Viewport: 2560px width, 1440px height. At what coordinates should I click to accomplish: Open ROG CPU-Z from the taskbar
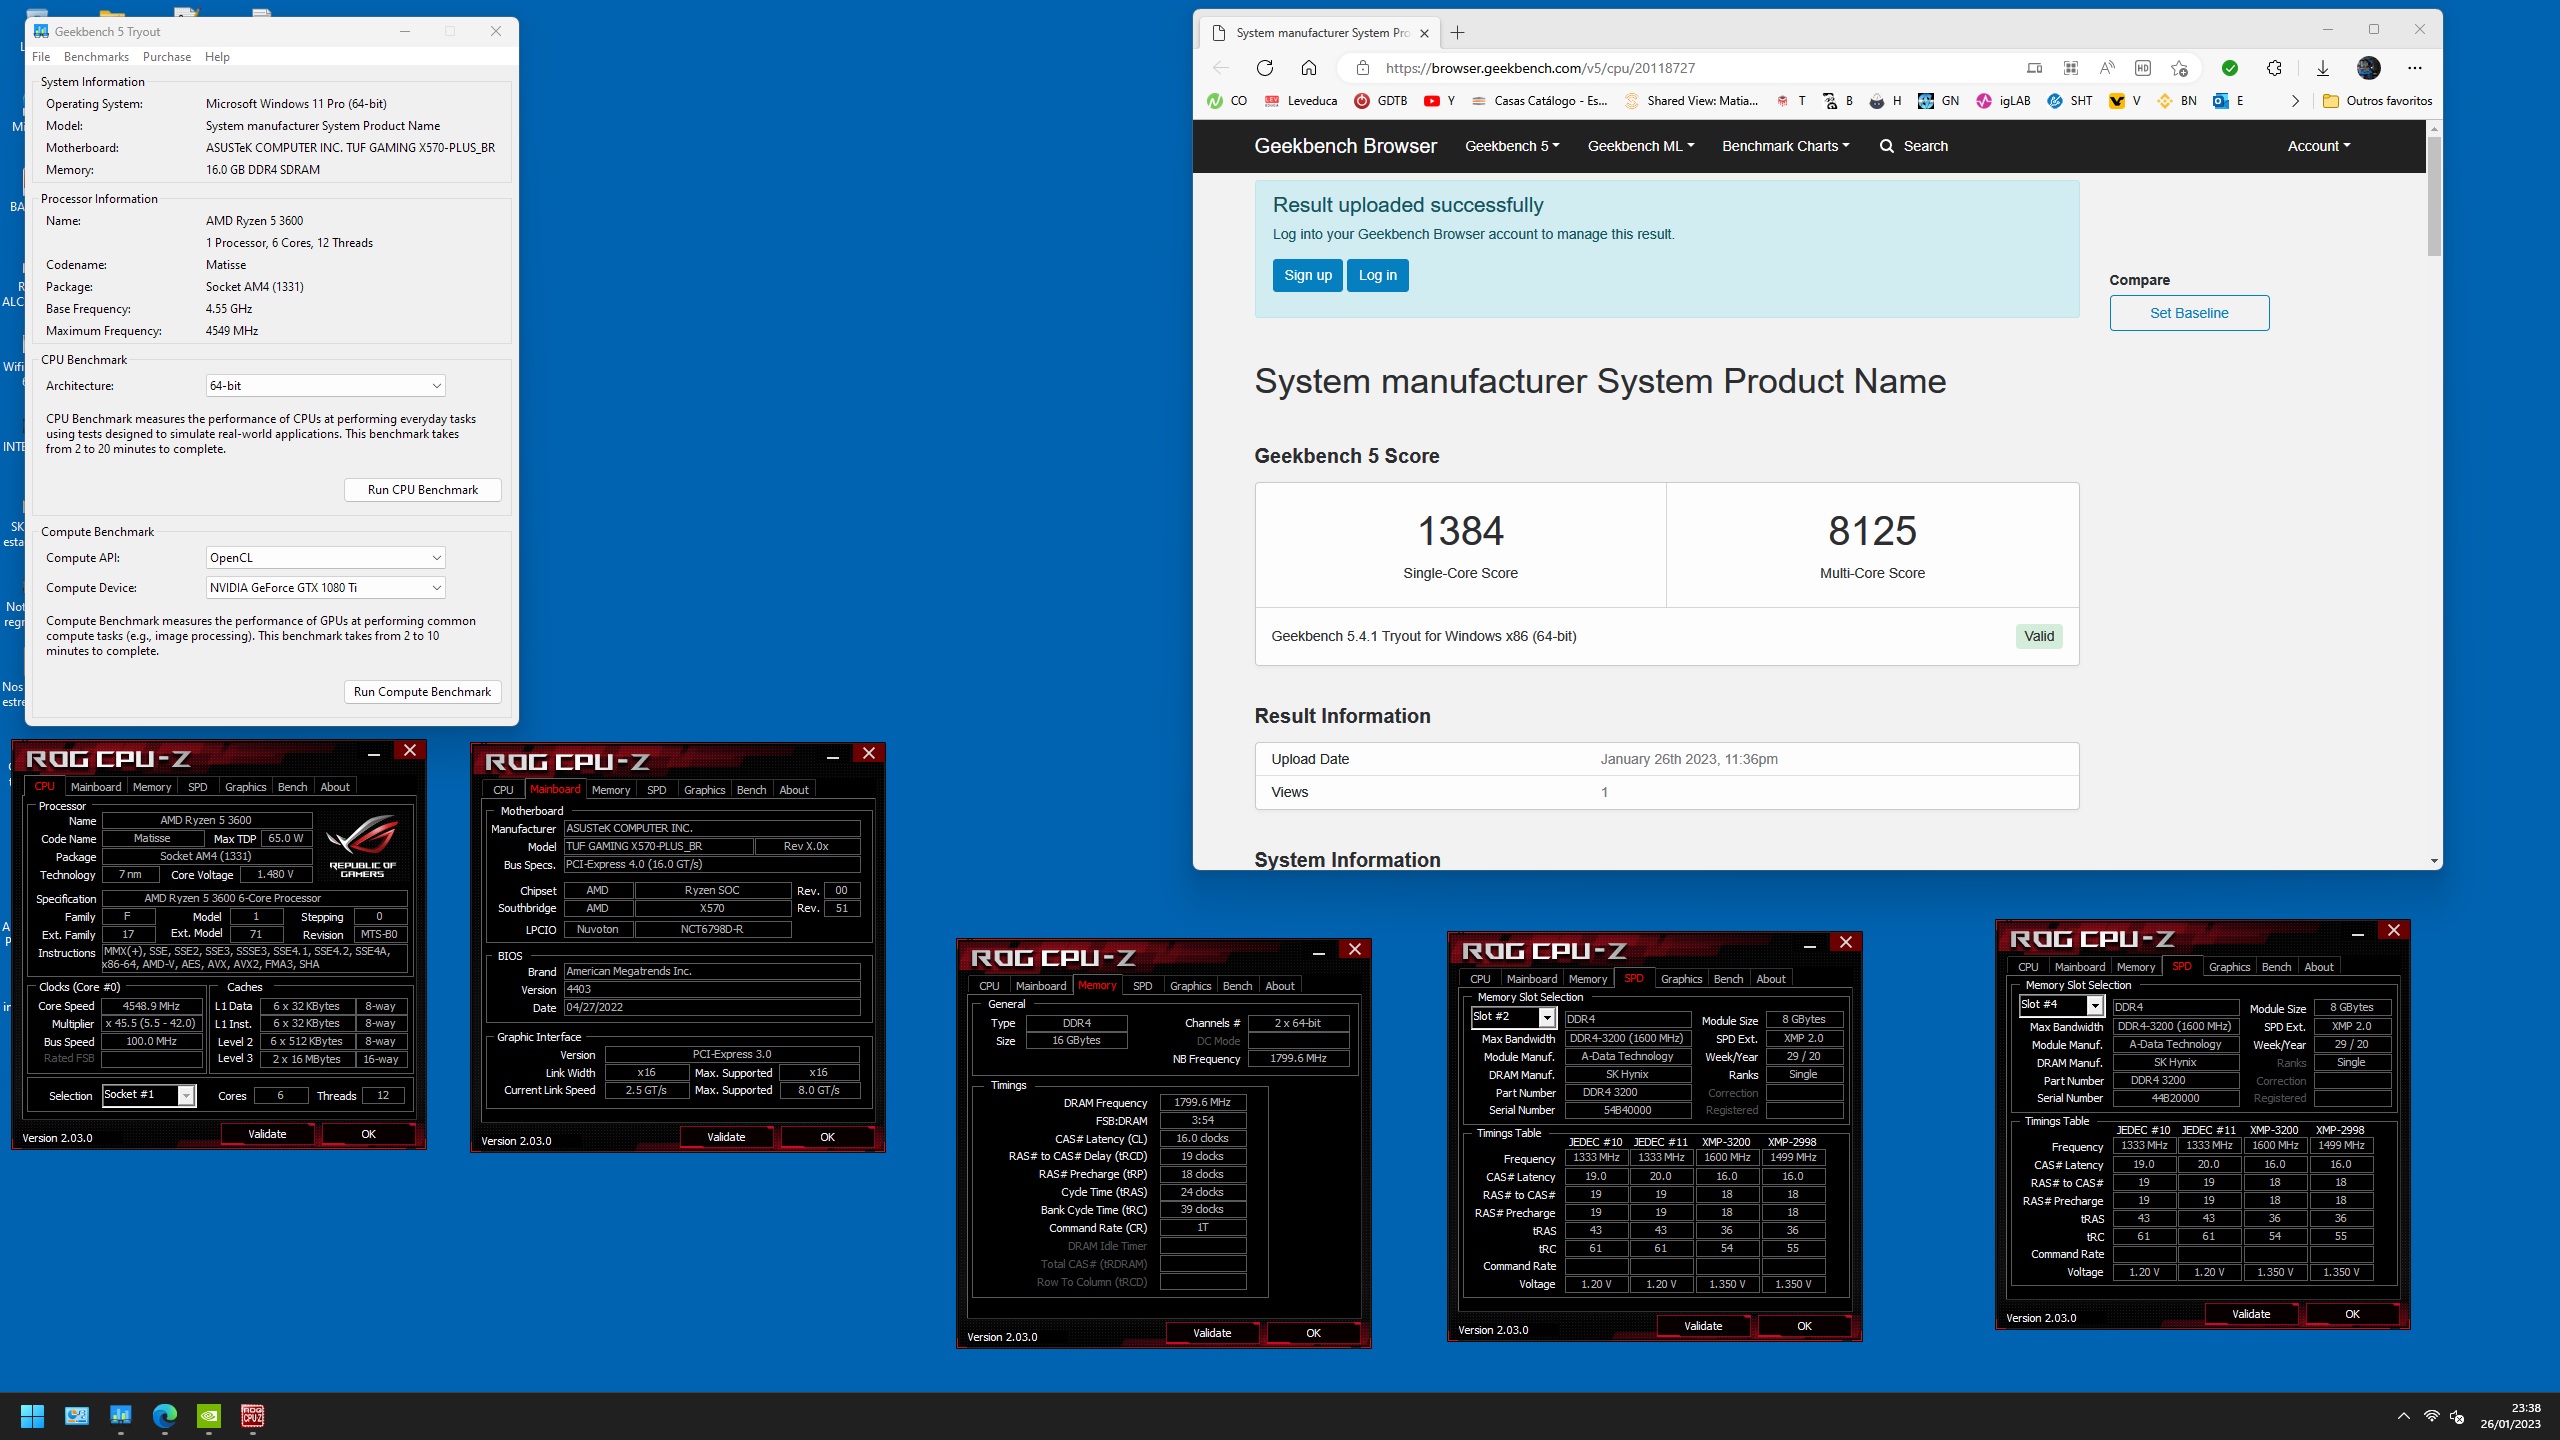coord(252,1416)
